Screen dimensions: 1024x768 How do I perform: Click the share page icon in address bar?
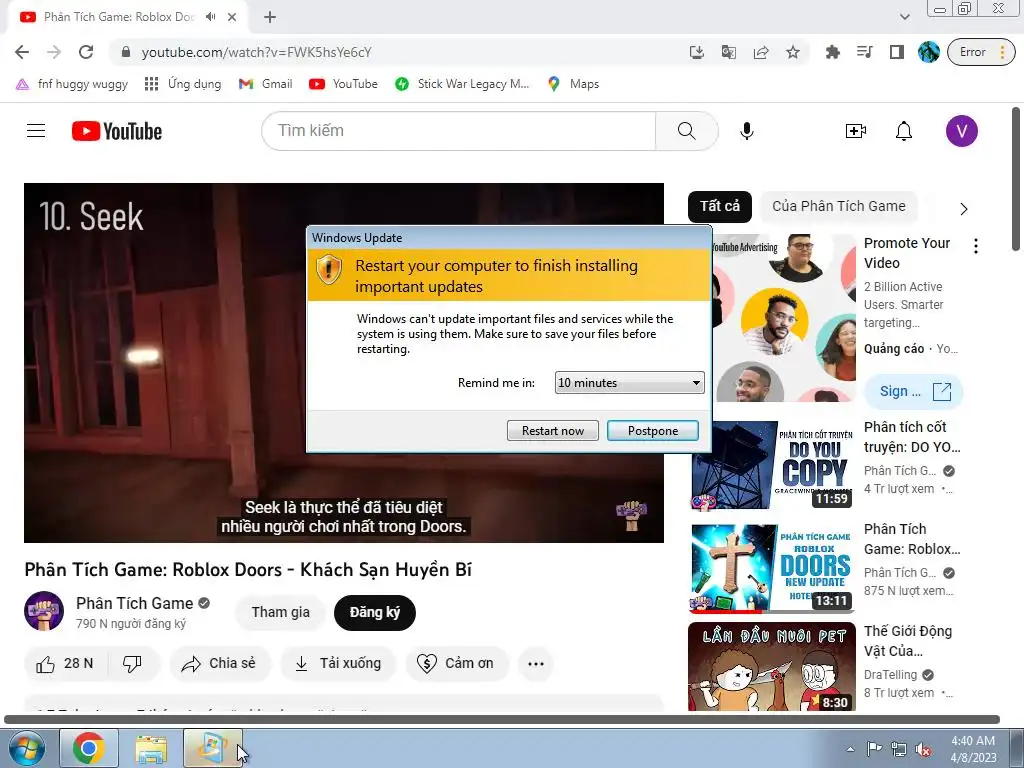tap(761, 52)
